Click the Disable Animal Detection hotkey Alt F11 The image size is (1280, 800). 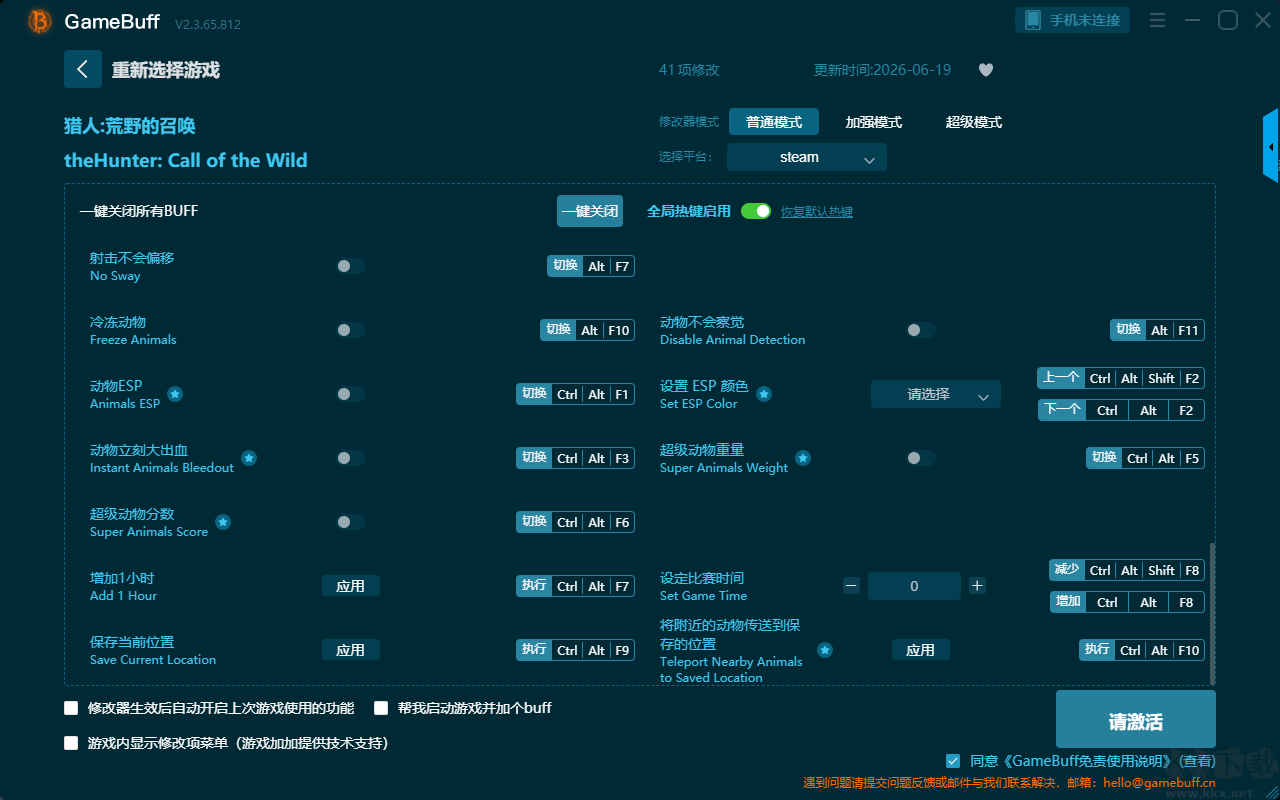1157,330
